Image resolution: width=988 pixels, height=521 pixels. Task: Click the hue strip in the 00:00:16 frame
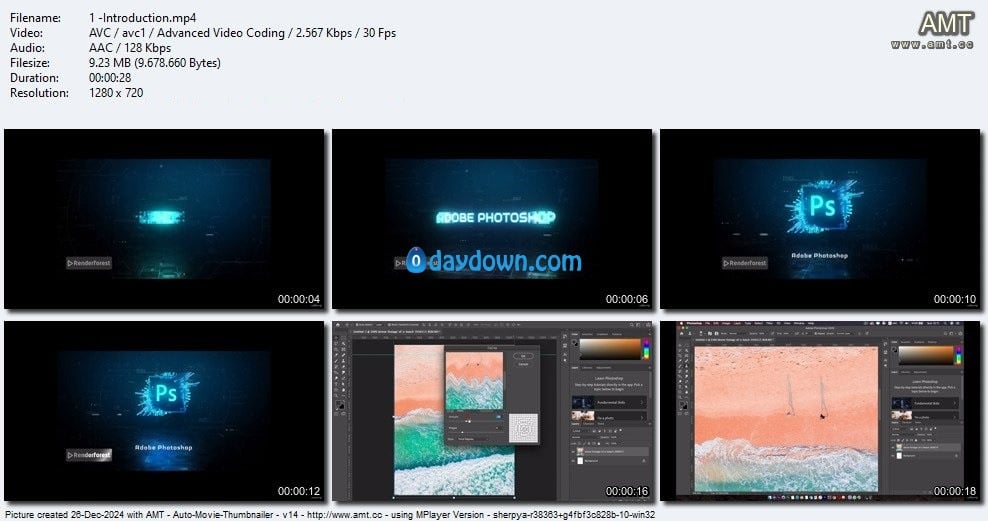click(x=645, y=350)
